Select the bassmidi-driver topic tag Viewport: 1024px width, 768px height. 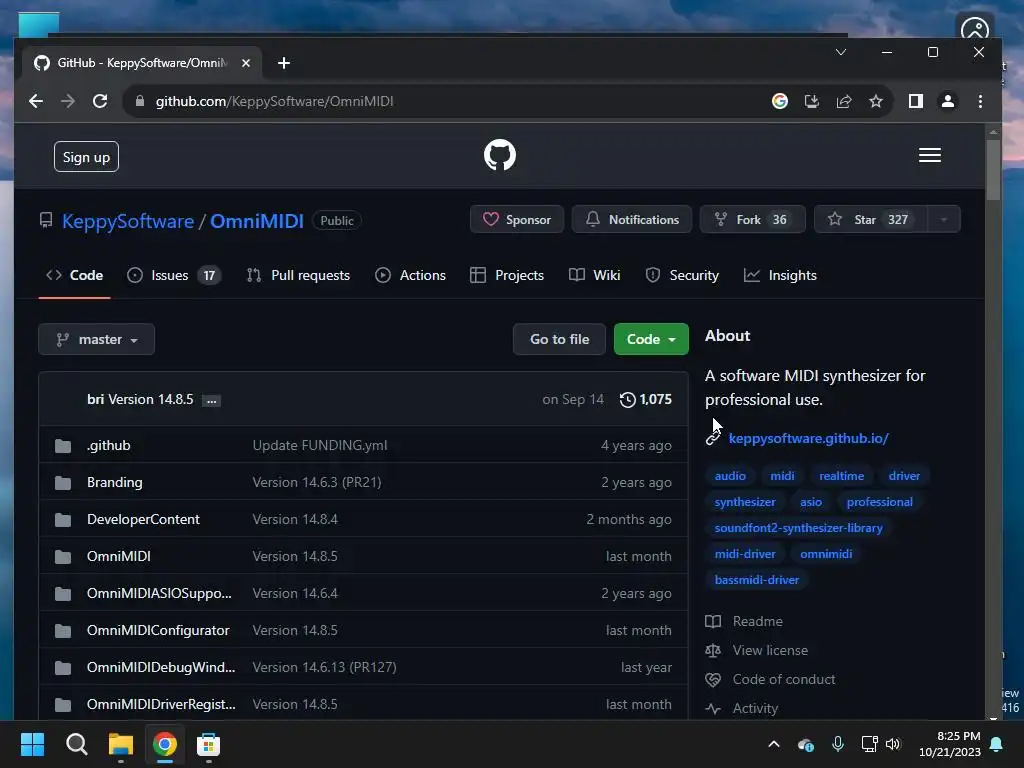pos(756,580)
